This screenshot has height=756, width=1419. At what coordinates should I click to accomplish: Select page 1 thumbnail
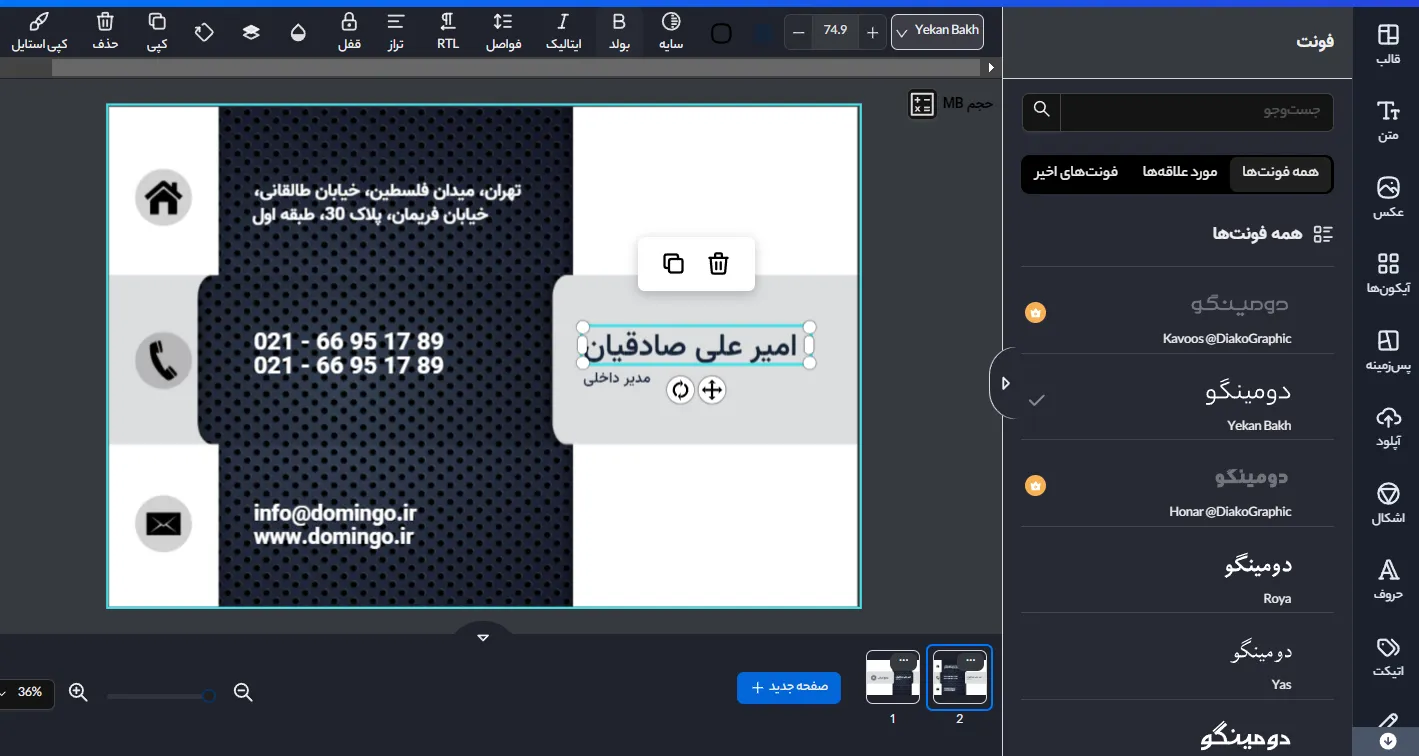(x=893, y=677)
